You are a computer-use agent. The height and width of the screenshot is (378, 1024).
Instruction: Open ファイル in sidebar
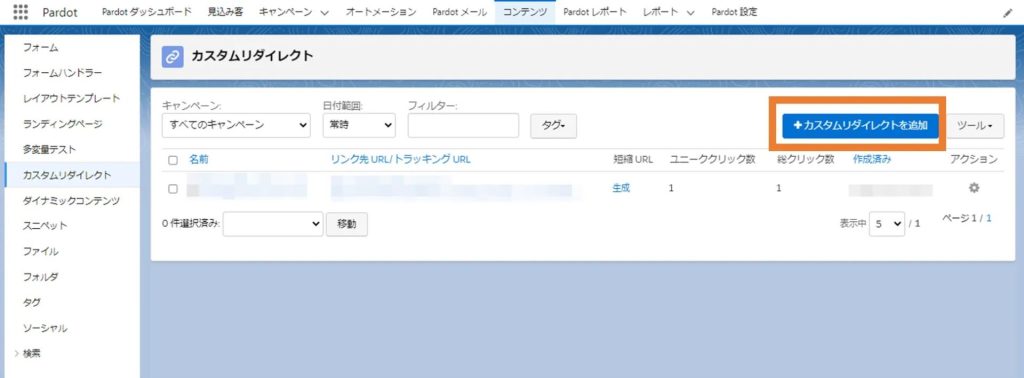pyautogui.click(x=40, y=251)
